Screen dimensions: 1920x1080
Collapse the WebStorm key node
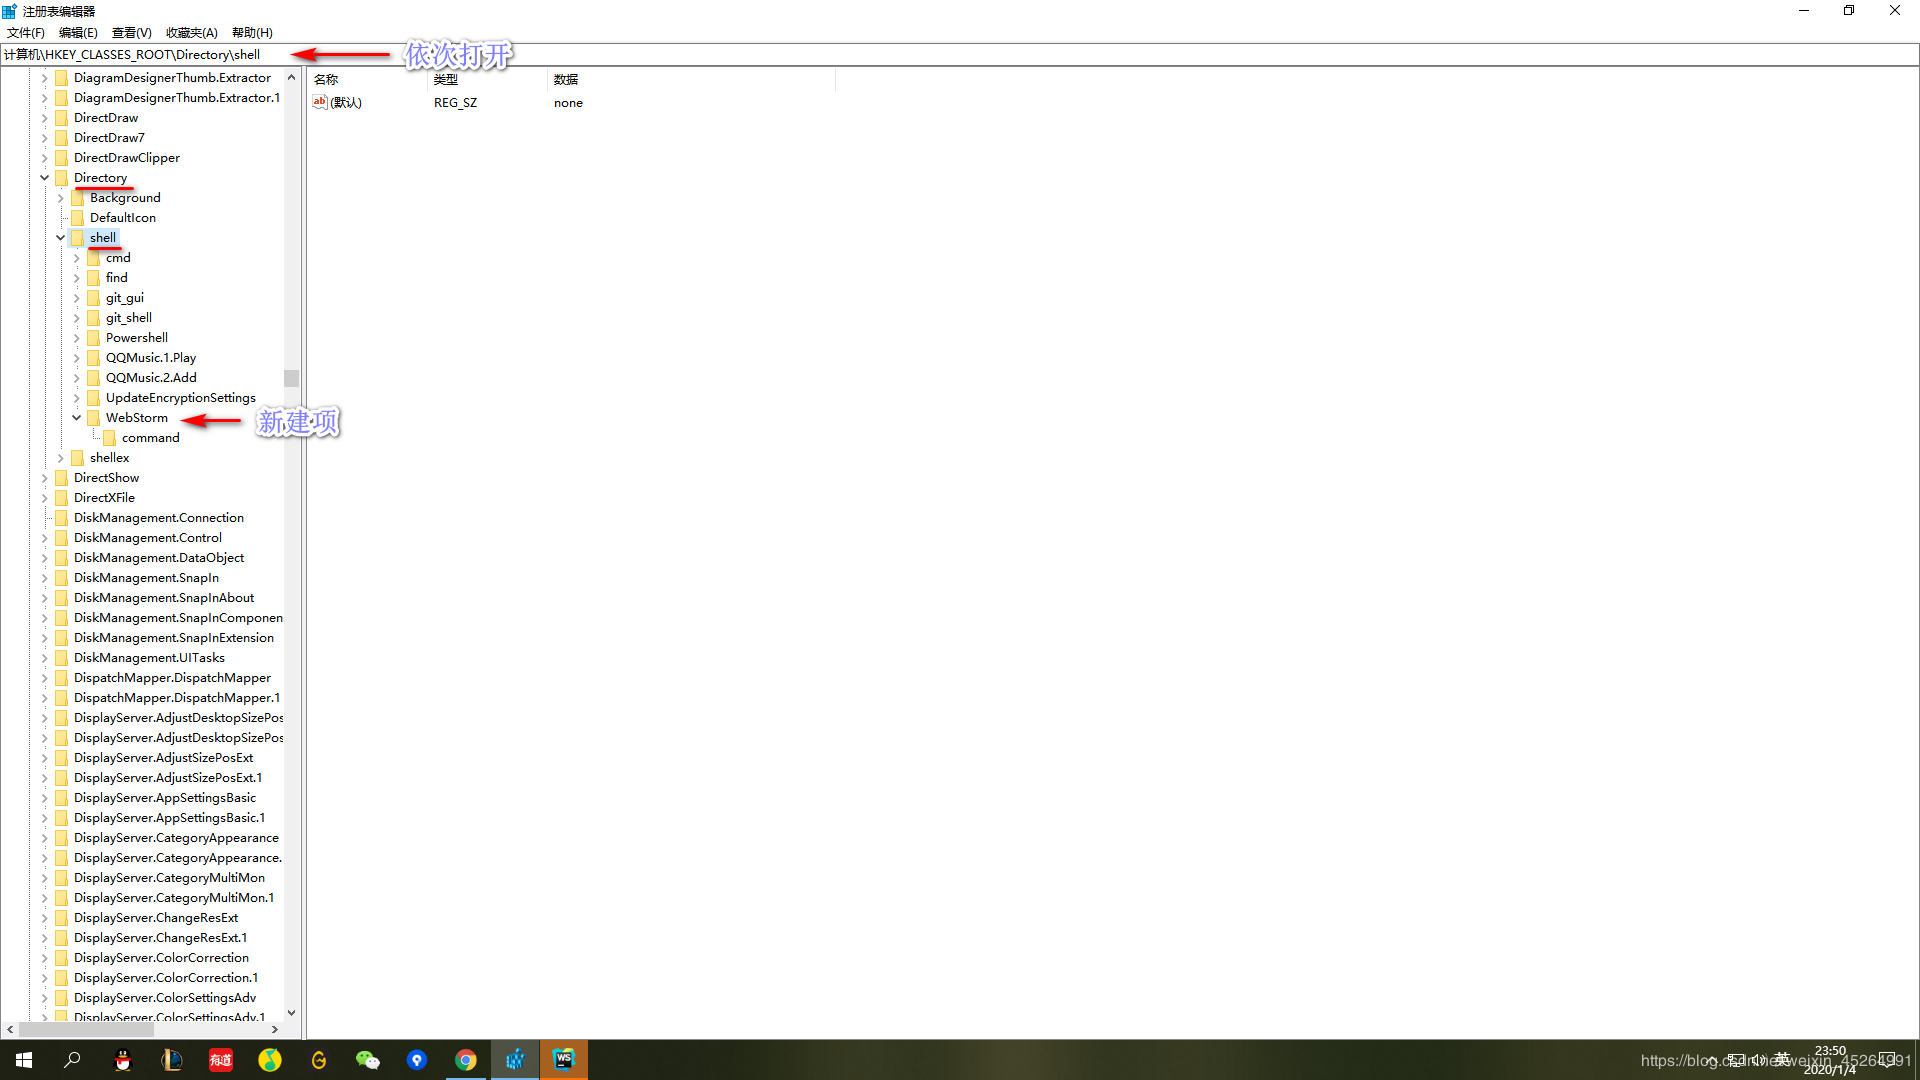tap(77, 418)
